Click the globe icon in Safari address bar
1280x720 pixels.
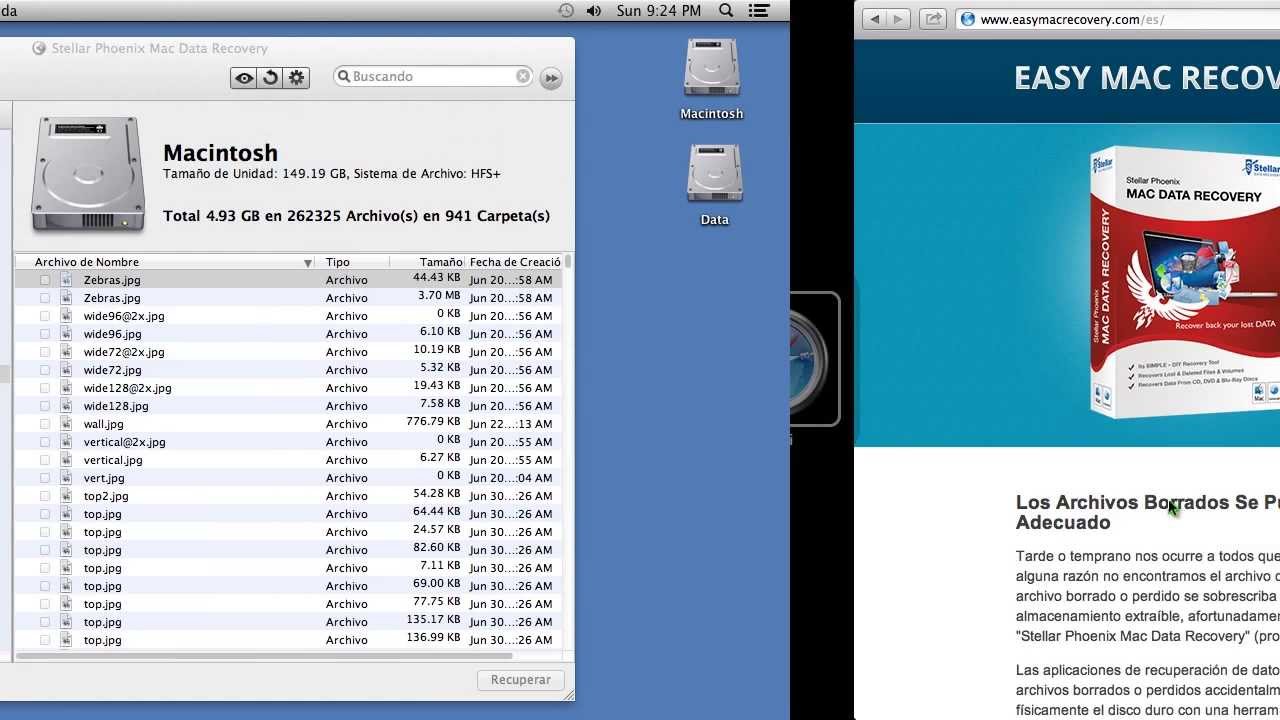point(968,19)
